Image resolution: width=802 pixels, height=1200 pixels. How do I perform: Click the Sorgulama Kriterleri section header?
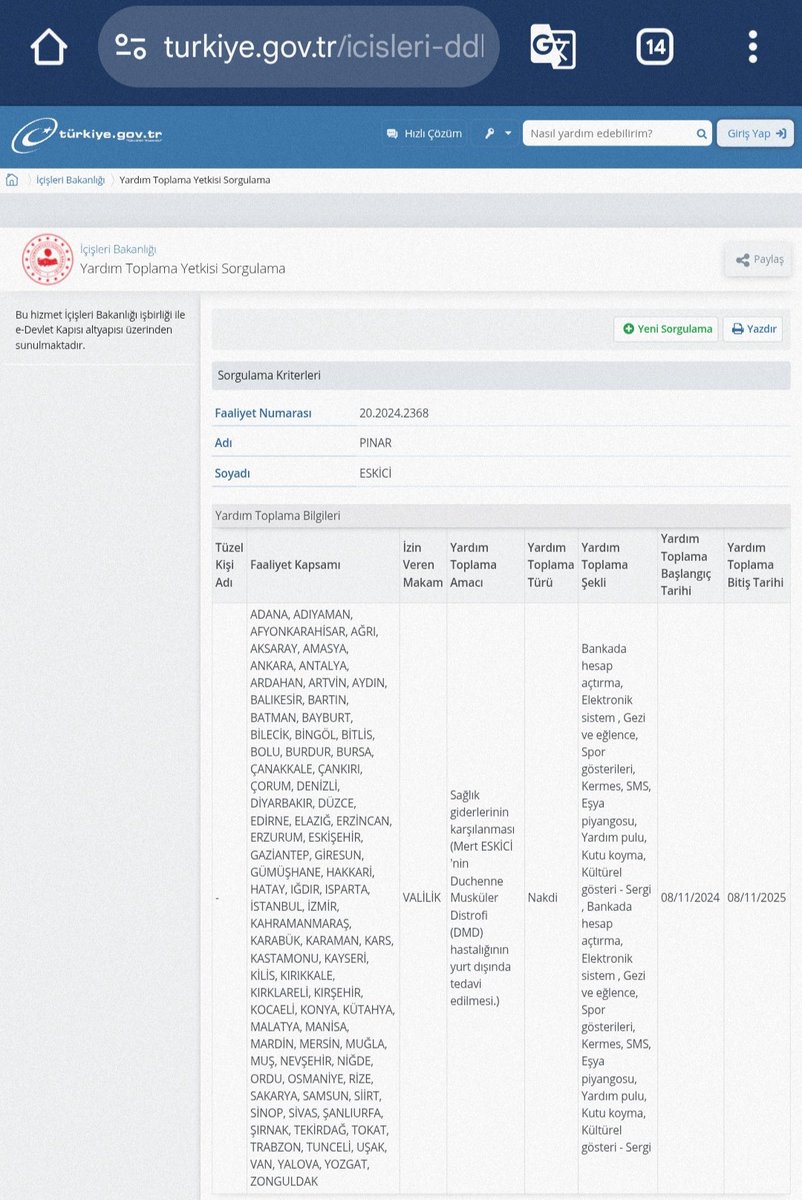501,376
